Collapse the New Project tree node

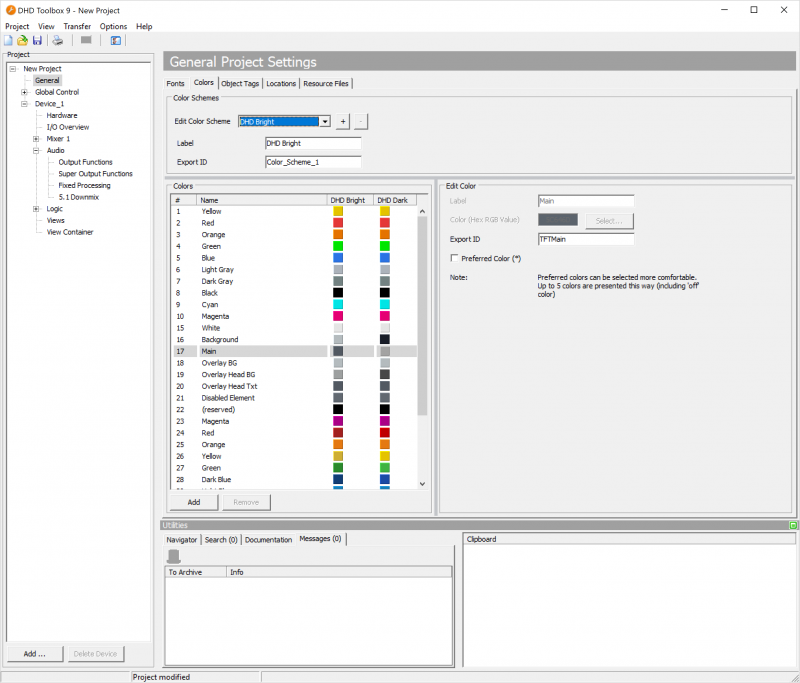13,69
